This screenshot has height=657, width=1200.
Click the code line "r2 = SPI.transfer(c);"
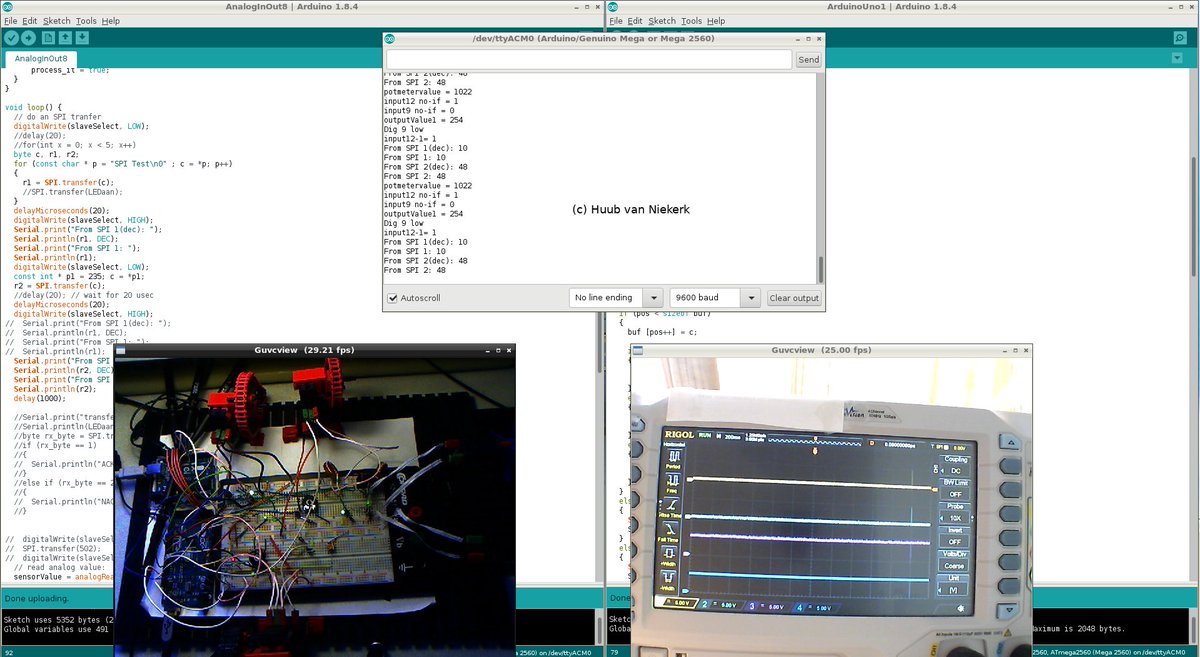coord(60,285)
